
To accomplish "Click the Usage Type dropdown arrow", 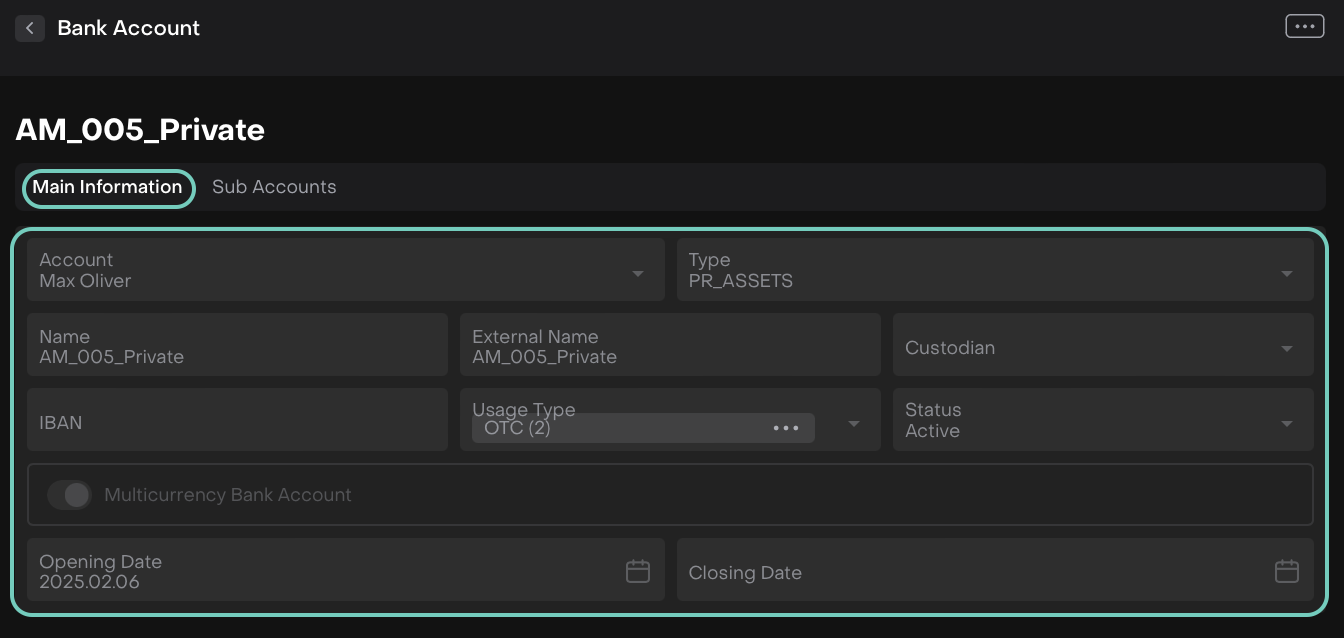I will pyautogui.click(x=854, y=424).
